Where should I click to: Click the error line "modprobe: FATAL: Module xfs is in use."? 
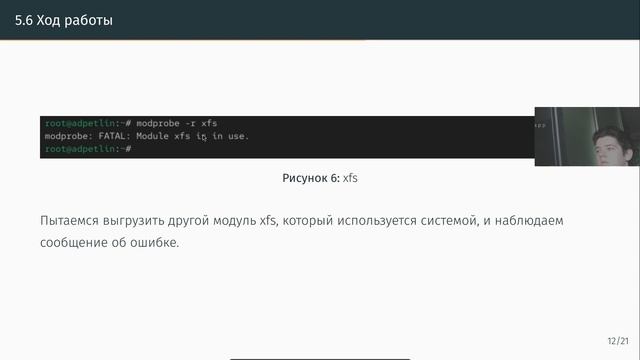click(147, 136)
